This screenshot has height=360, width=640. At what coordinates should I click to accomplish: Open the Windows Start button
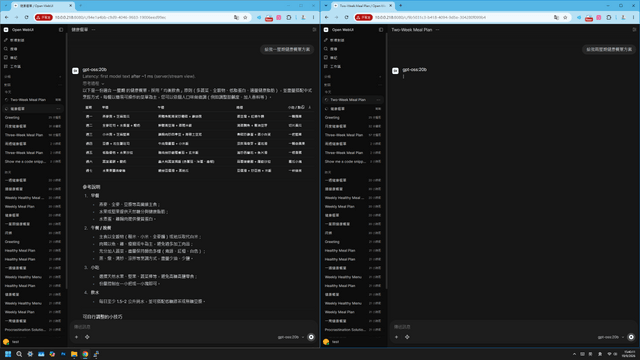[8, 354]
